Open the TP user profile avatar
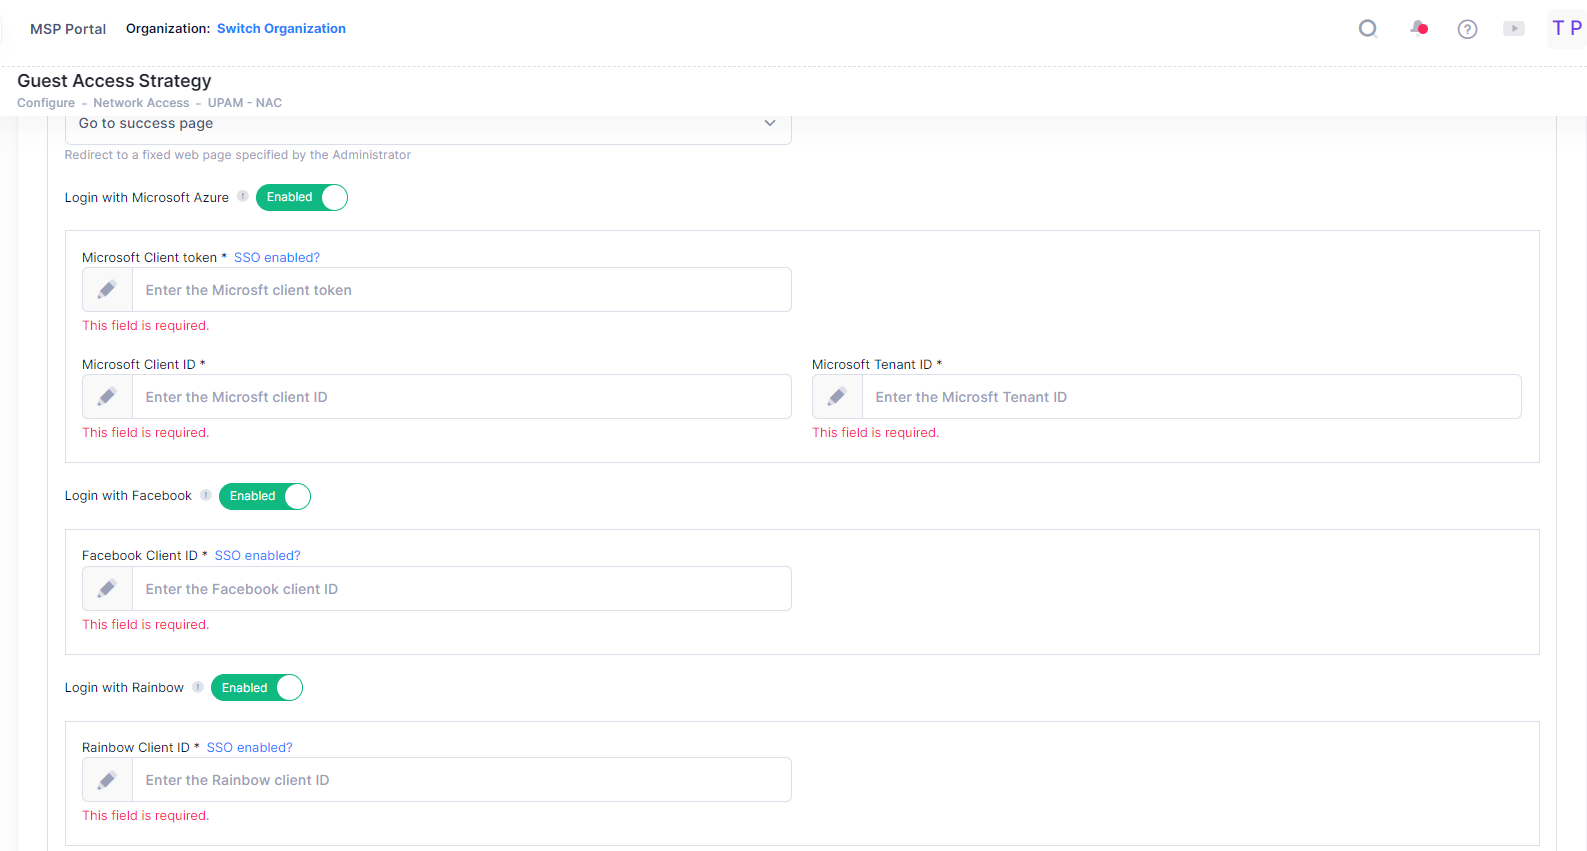Viewport: 1587px width, 851px height. 1566,28
